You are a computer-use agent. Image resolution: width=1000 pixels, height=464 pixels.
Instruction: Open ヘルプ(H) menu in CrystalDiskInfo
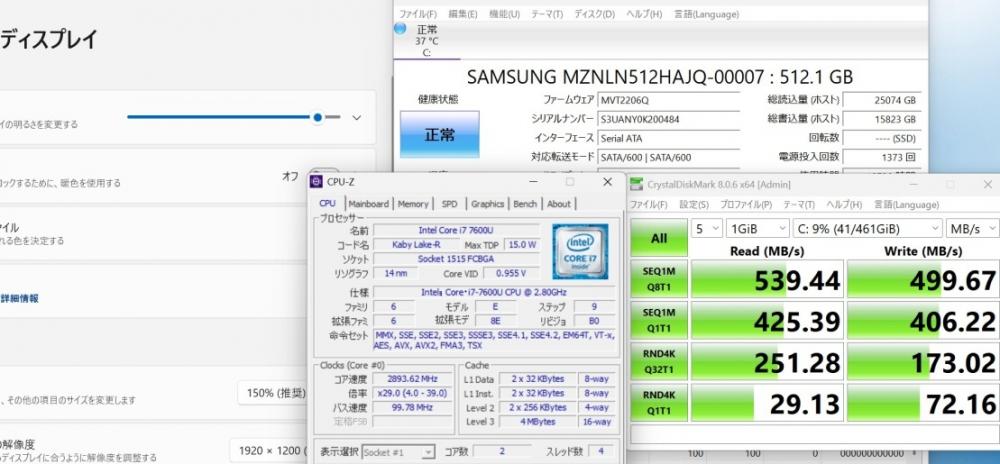click(x=643, y=13)
